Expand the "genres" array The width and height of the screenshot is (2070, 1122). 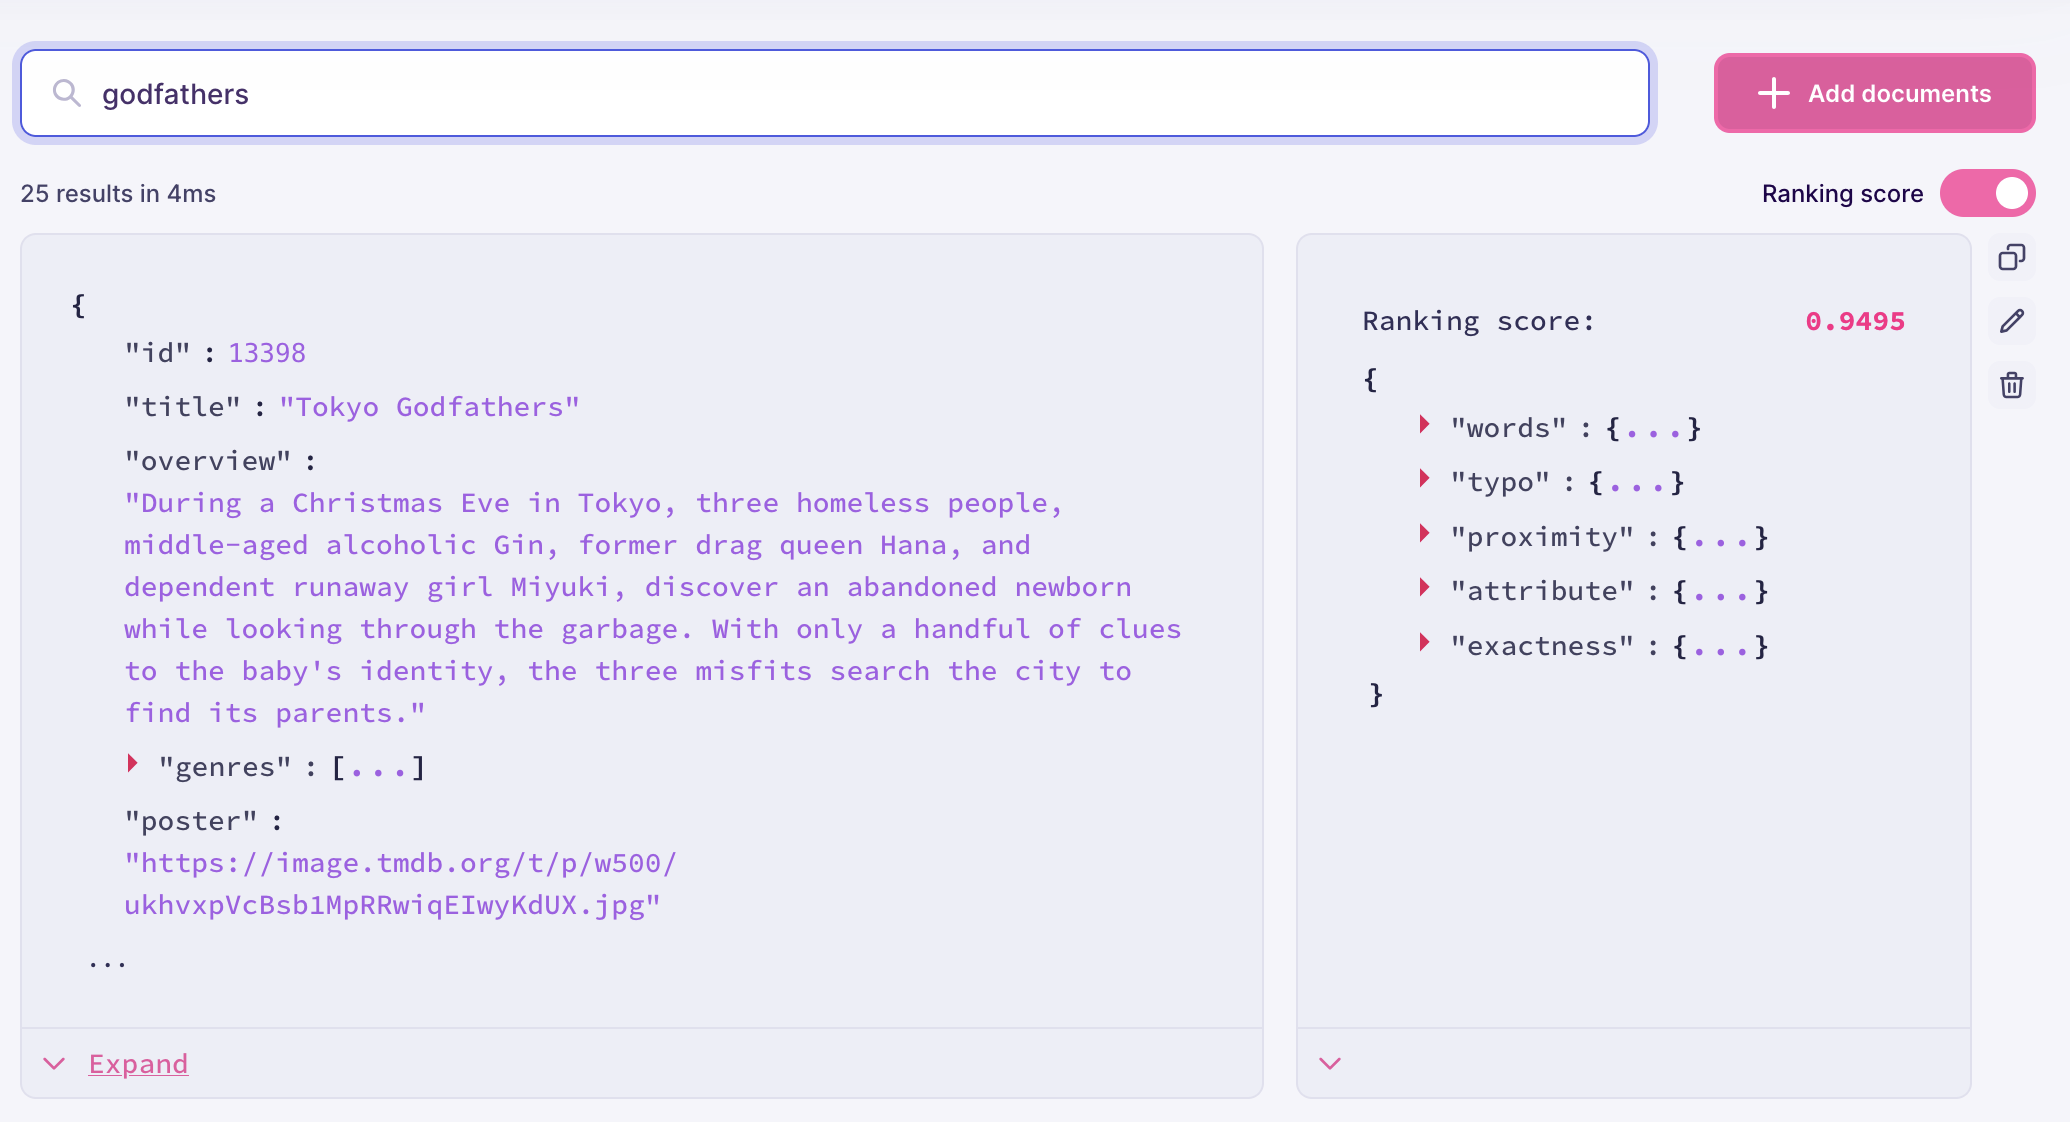point(132,765)
